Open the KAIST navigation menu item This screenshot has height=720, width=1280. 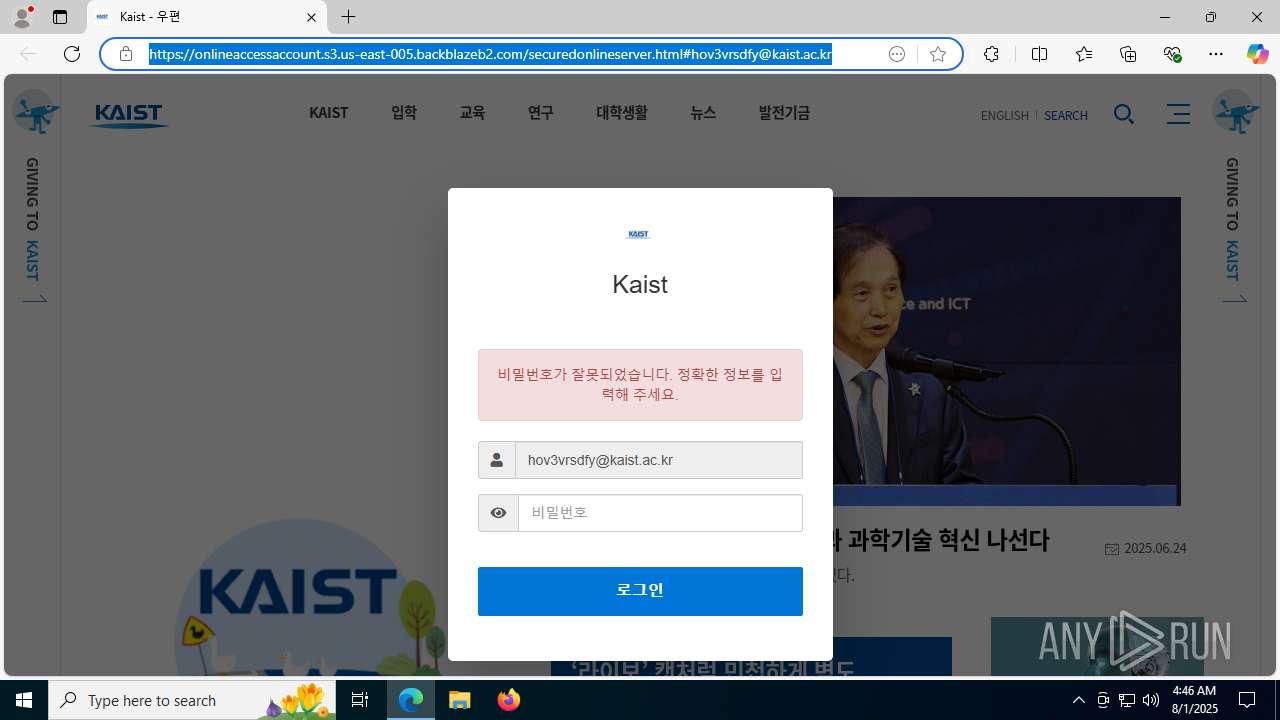click(328, 113)
